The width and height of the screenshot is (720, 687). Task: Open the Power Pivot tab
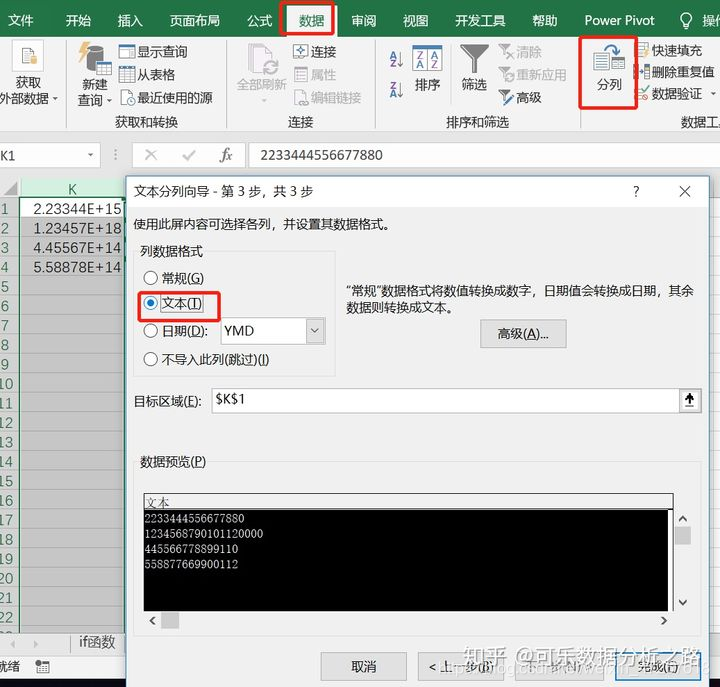(x=619, y=20)
